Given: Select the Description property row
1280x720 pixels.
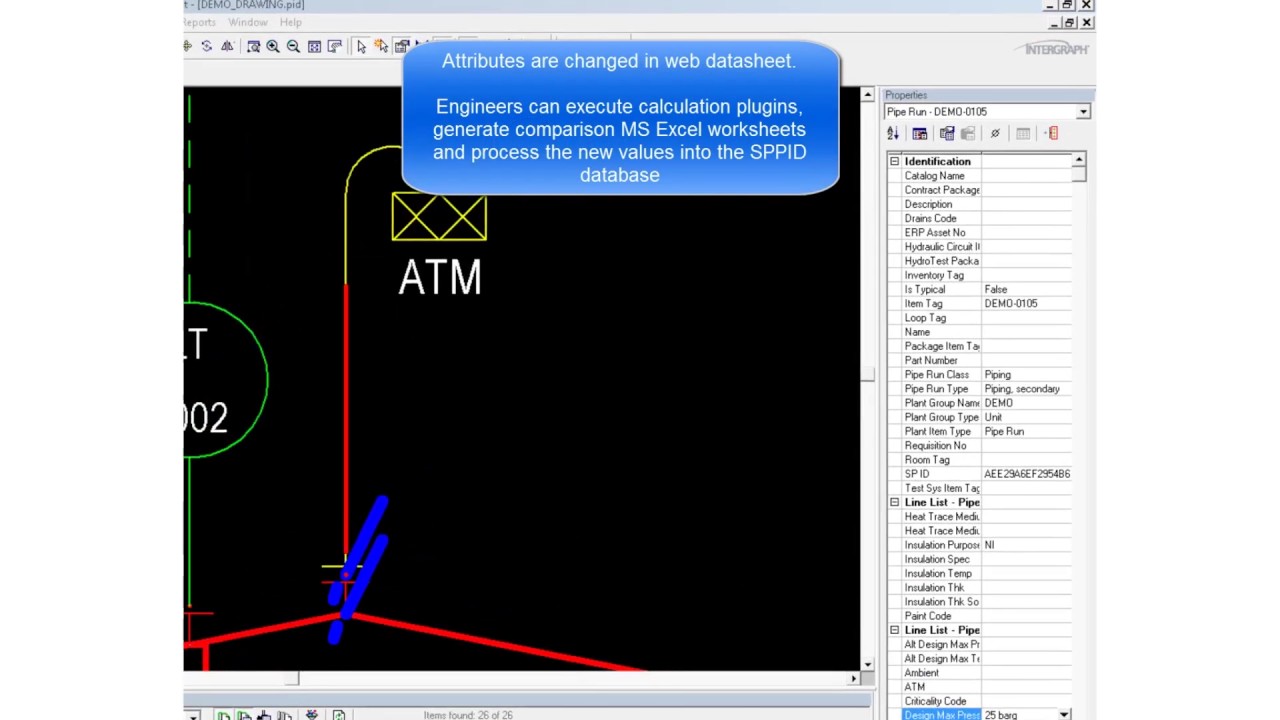Looking at the screenshot, I should click(979, 204).
